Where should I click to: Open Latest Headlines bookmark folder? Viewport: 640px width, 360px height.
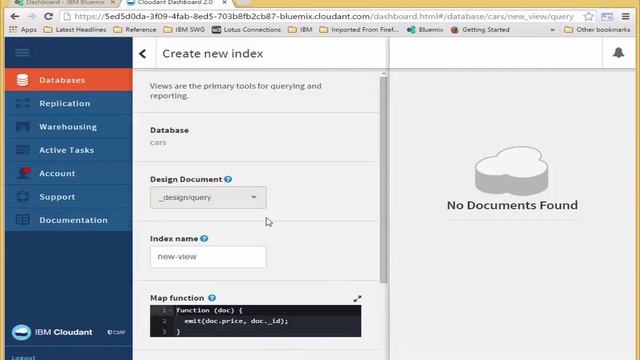click(x=75, y=30)
